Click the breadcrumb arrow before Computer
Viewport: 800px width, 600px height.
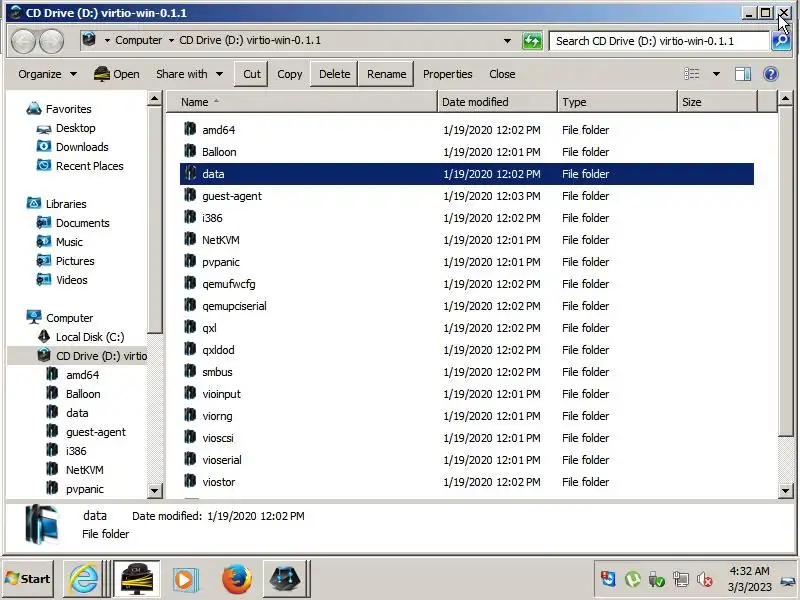(x=107, y=40)
